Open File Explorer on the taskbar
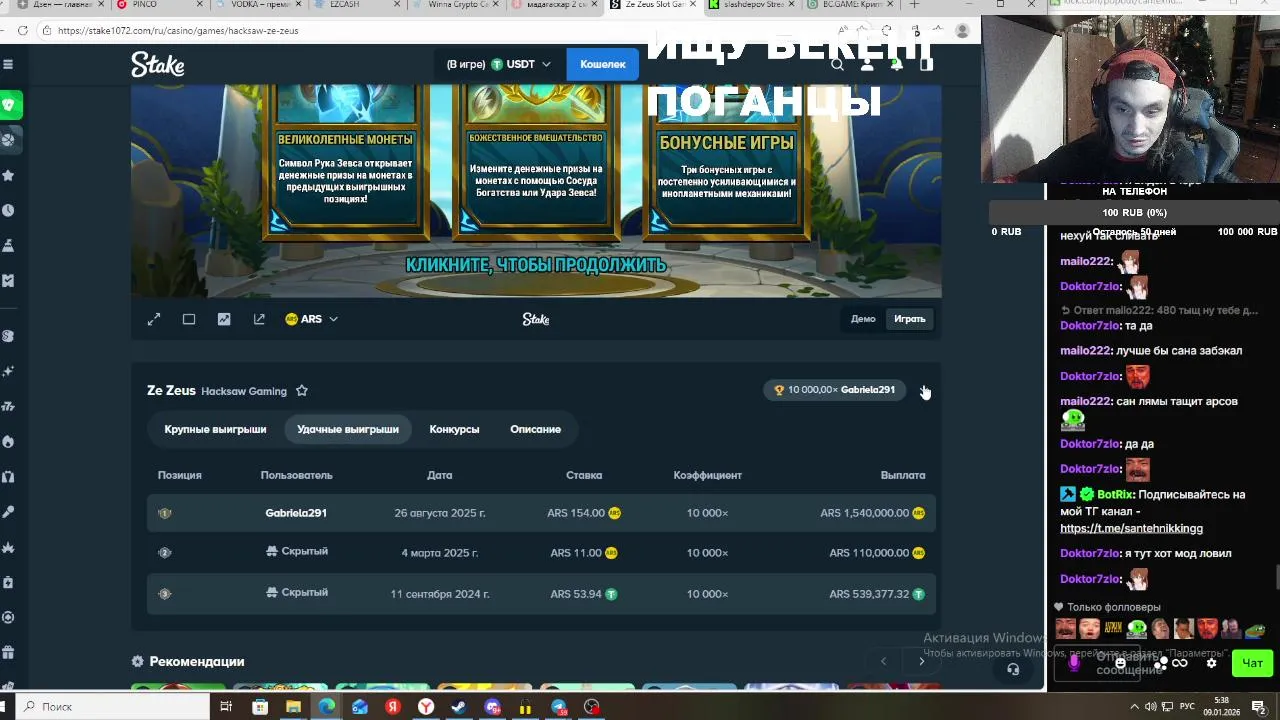Image resolution: width=1280 pixels, height=720 pixels. coord(293,707)
